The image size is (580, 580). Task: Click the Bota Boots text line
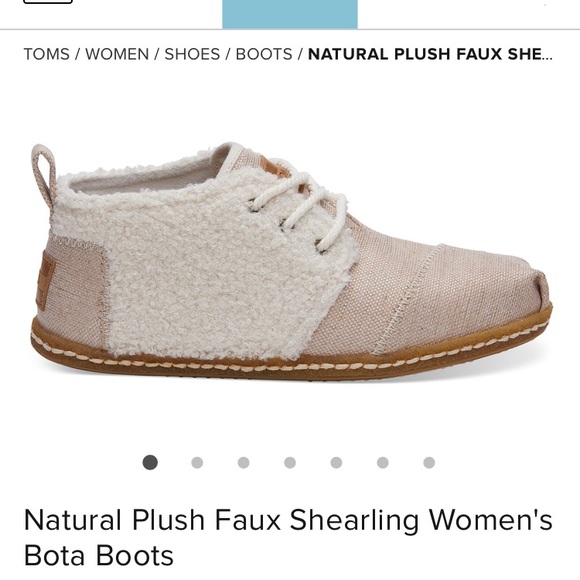click(99, 555)
